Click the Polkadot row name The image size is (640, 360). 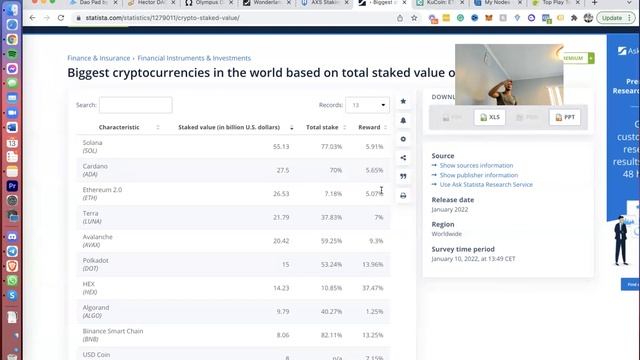click(96, 260)
